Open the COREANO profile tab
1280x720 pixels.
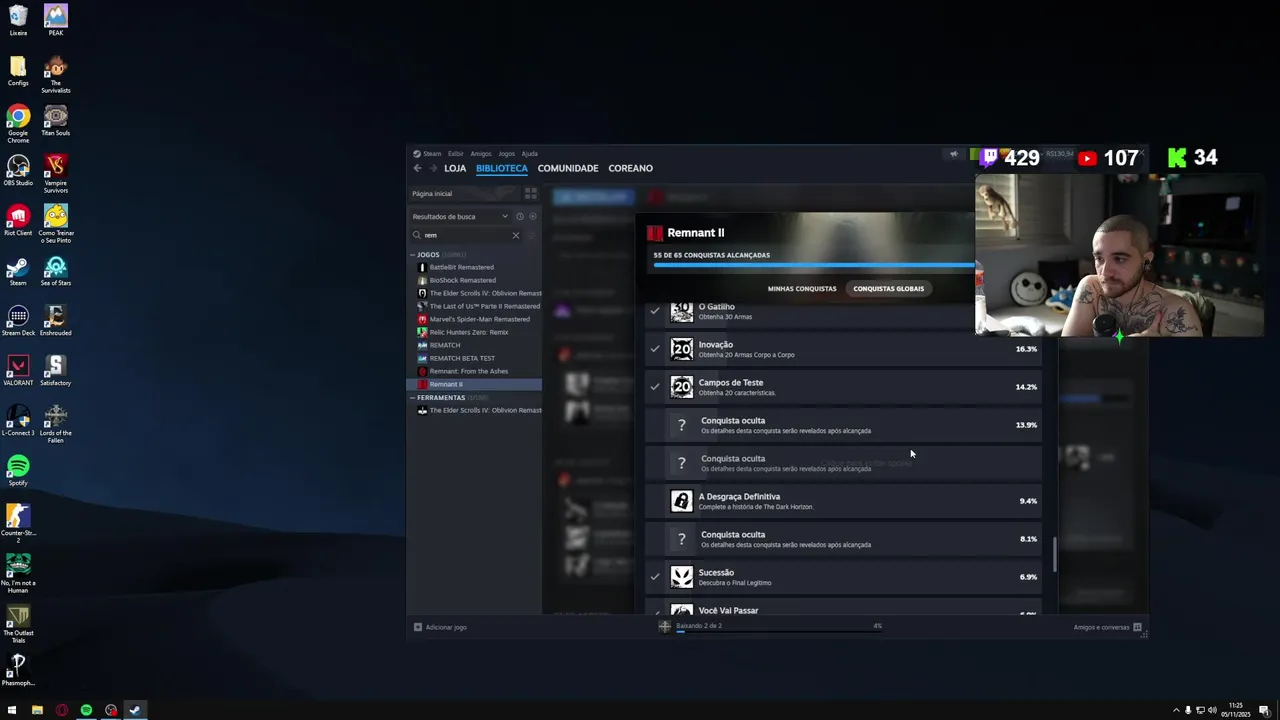pyautogui.click(x=630, y=168)
